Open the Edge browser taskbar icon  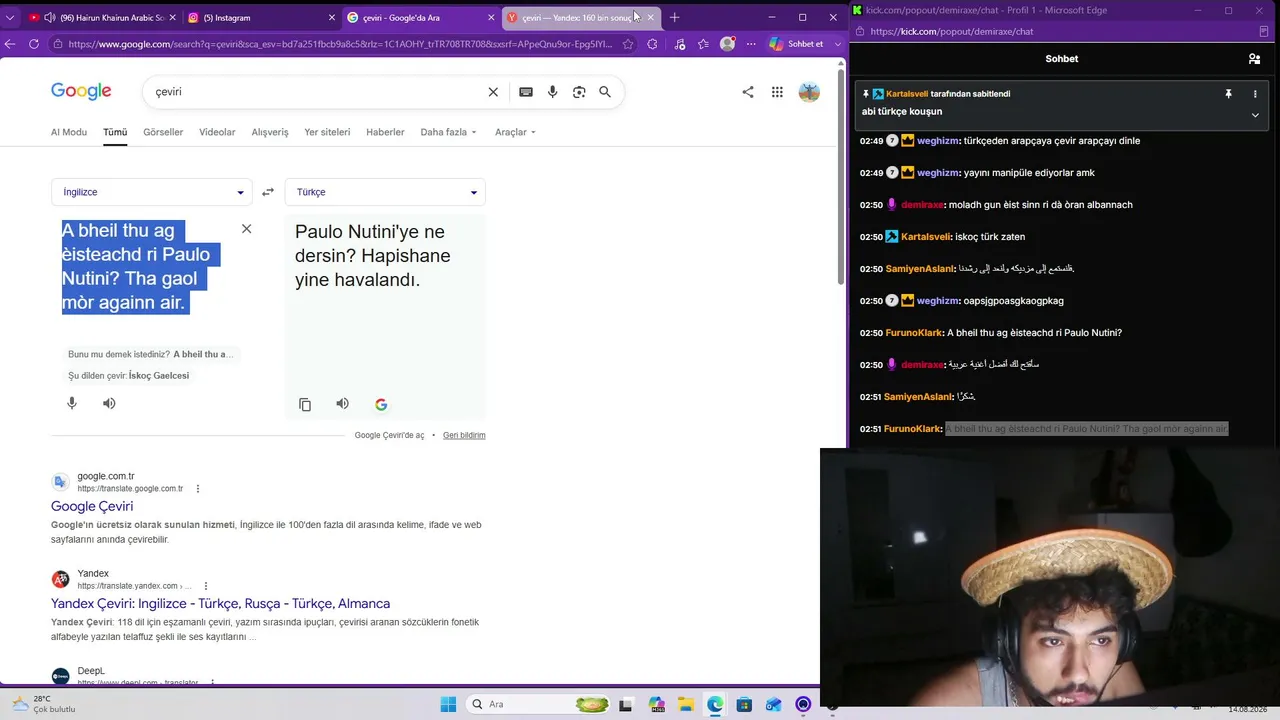coord(715,704)
